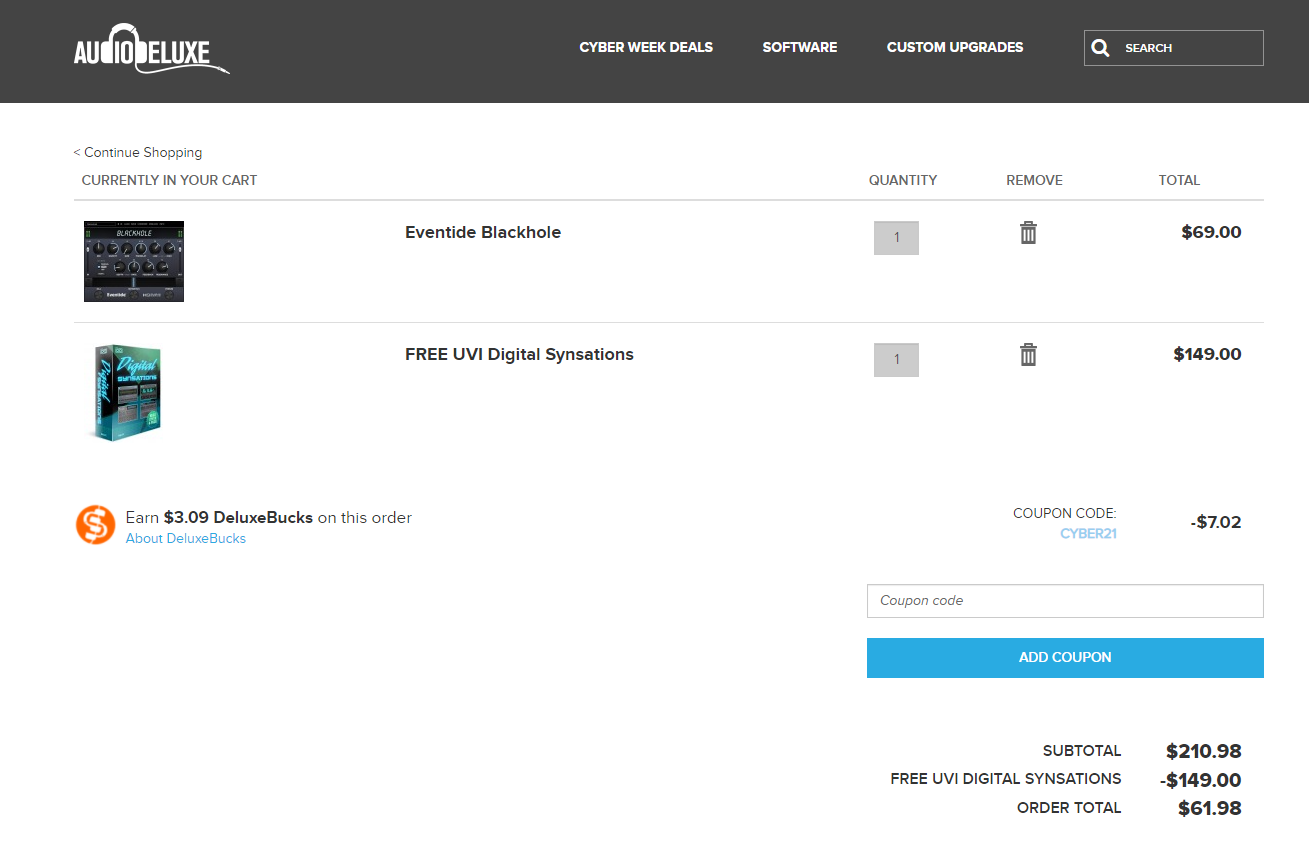Click the Search input box
This screenshot has height=853, width=1309.
[1174, 48]
